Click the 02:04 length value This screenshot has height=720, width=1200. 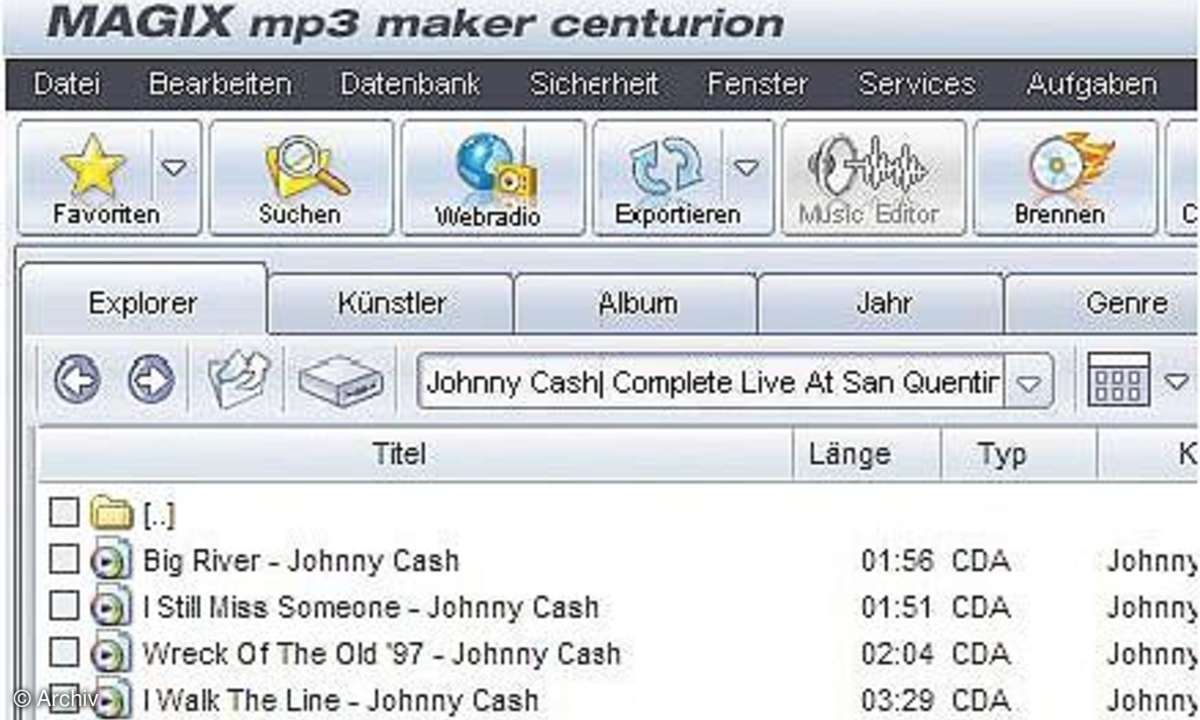[x=897, y=654]
